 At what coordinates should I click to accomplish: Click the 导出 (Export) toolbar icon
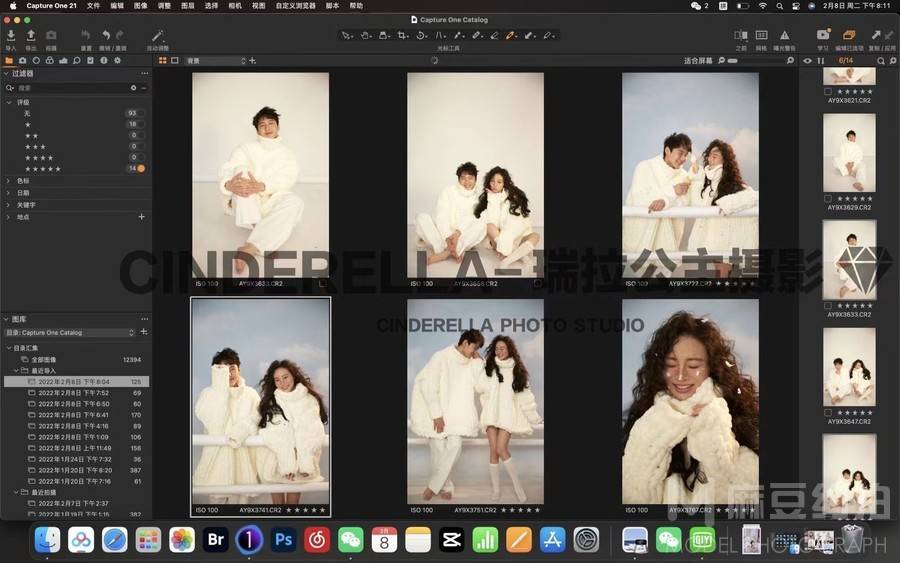tap(31, 36)
